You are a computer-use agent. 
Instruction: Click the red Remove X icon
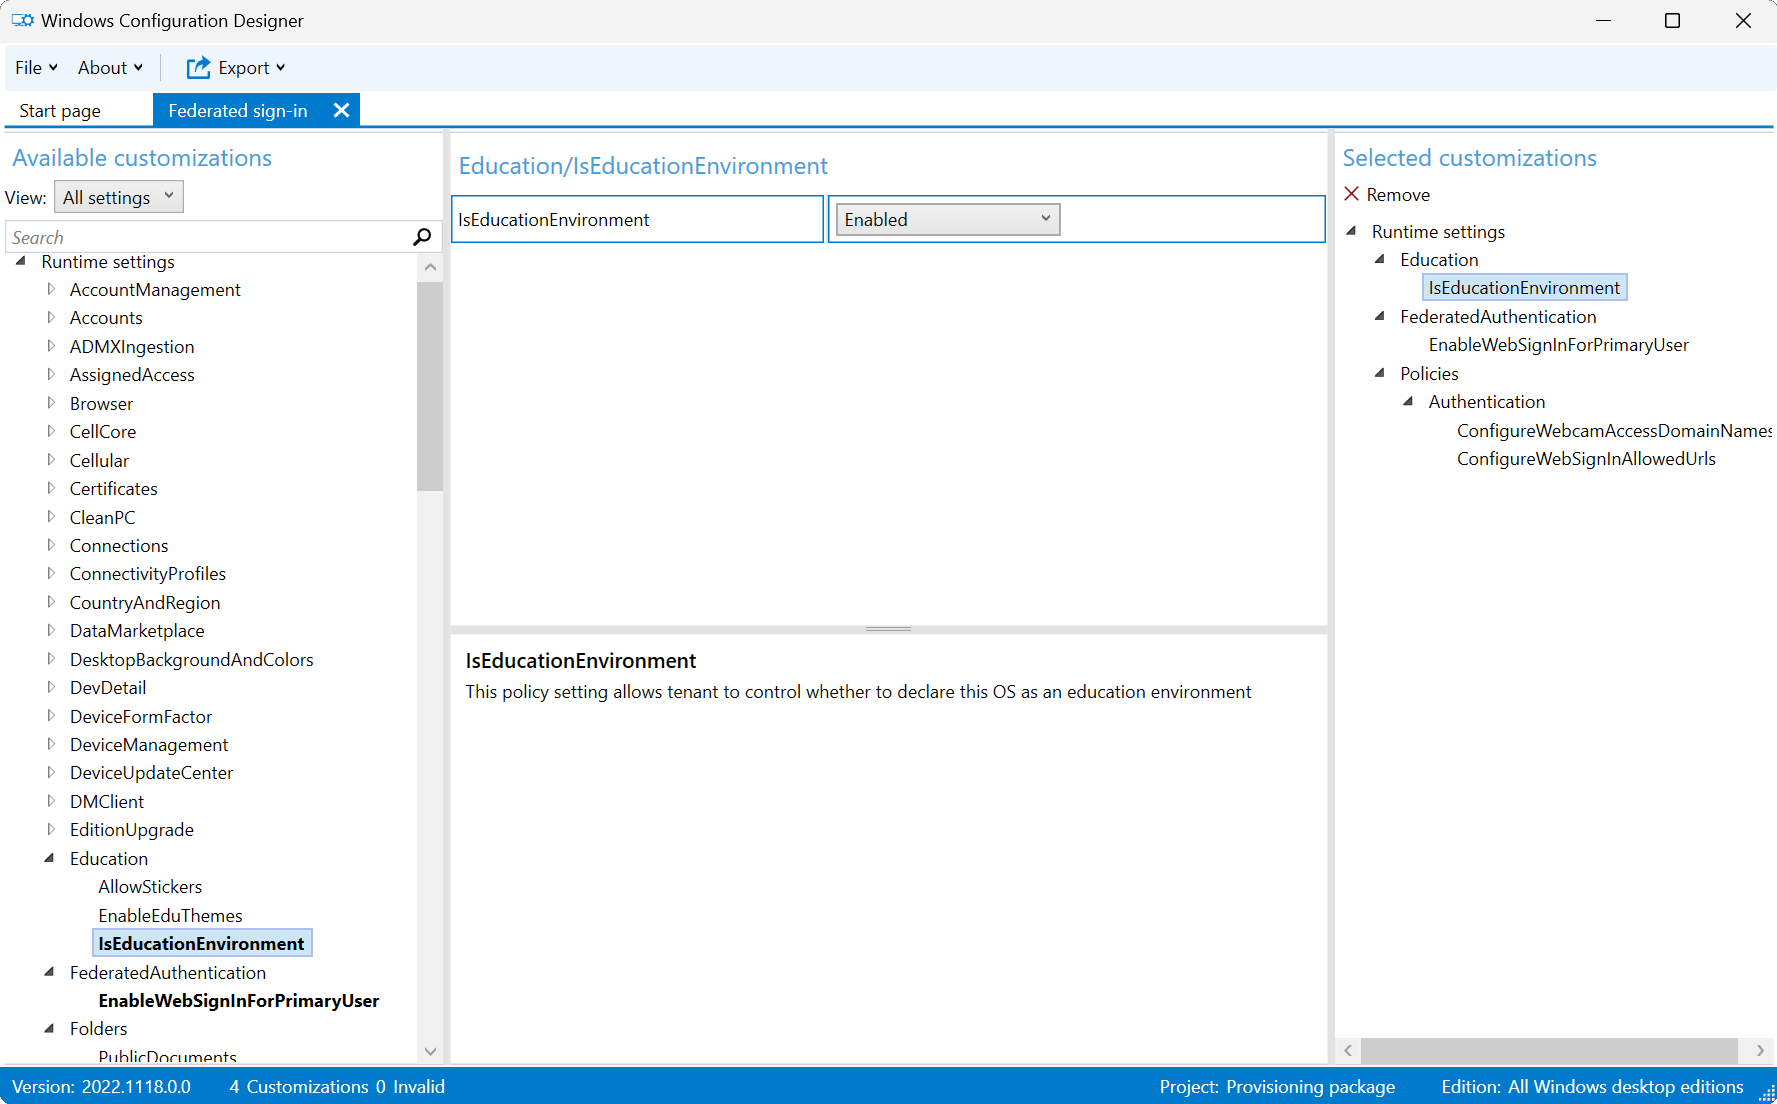coord(1352,194)
